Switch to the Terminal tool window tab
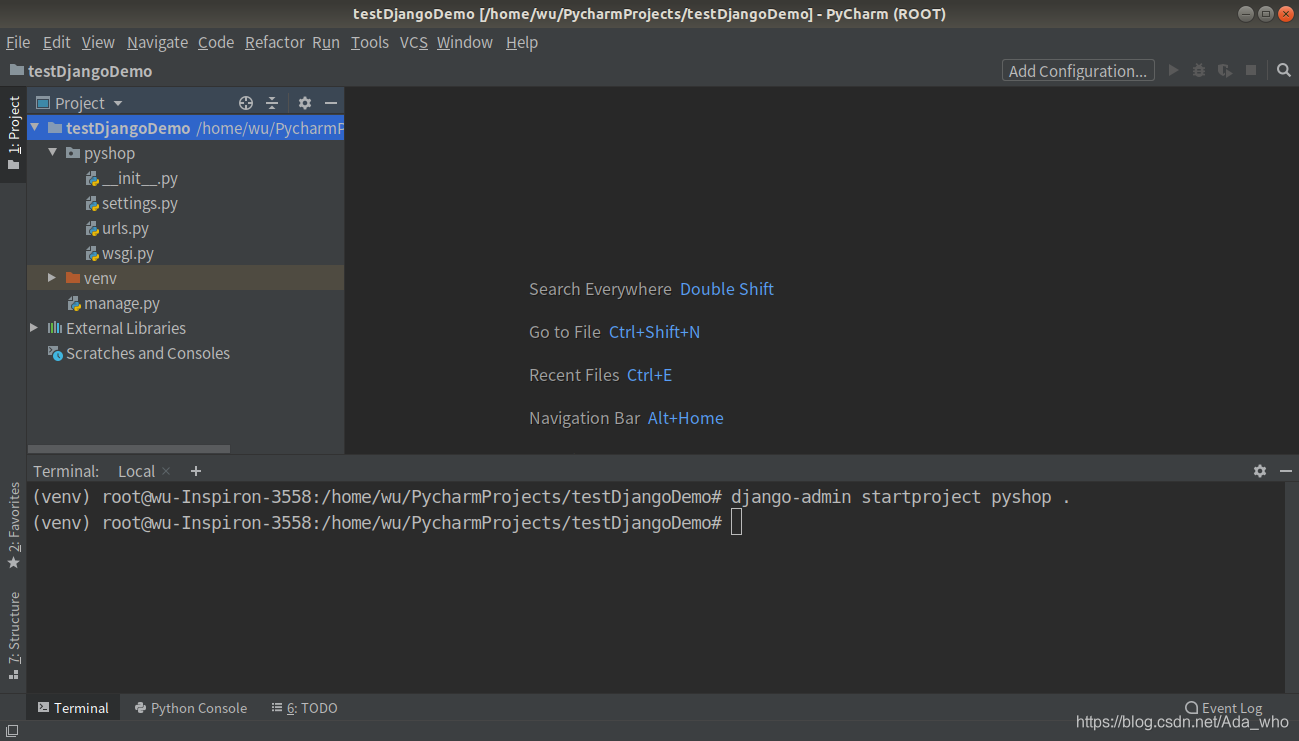 [x=73, y=708]
